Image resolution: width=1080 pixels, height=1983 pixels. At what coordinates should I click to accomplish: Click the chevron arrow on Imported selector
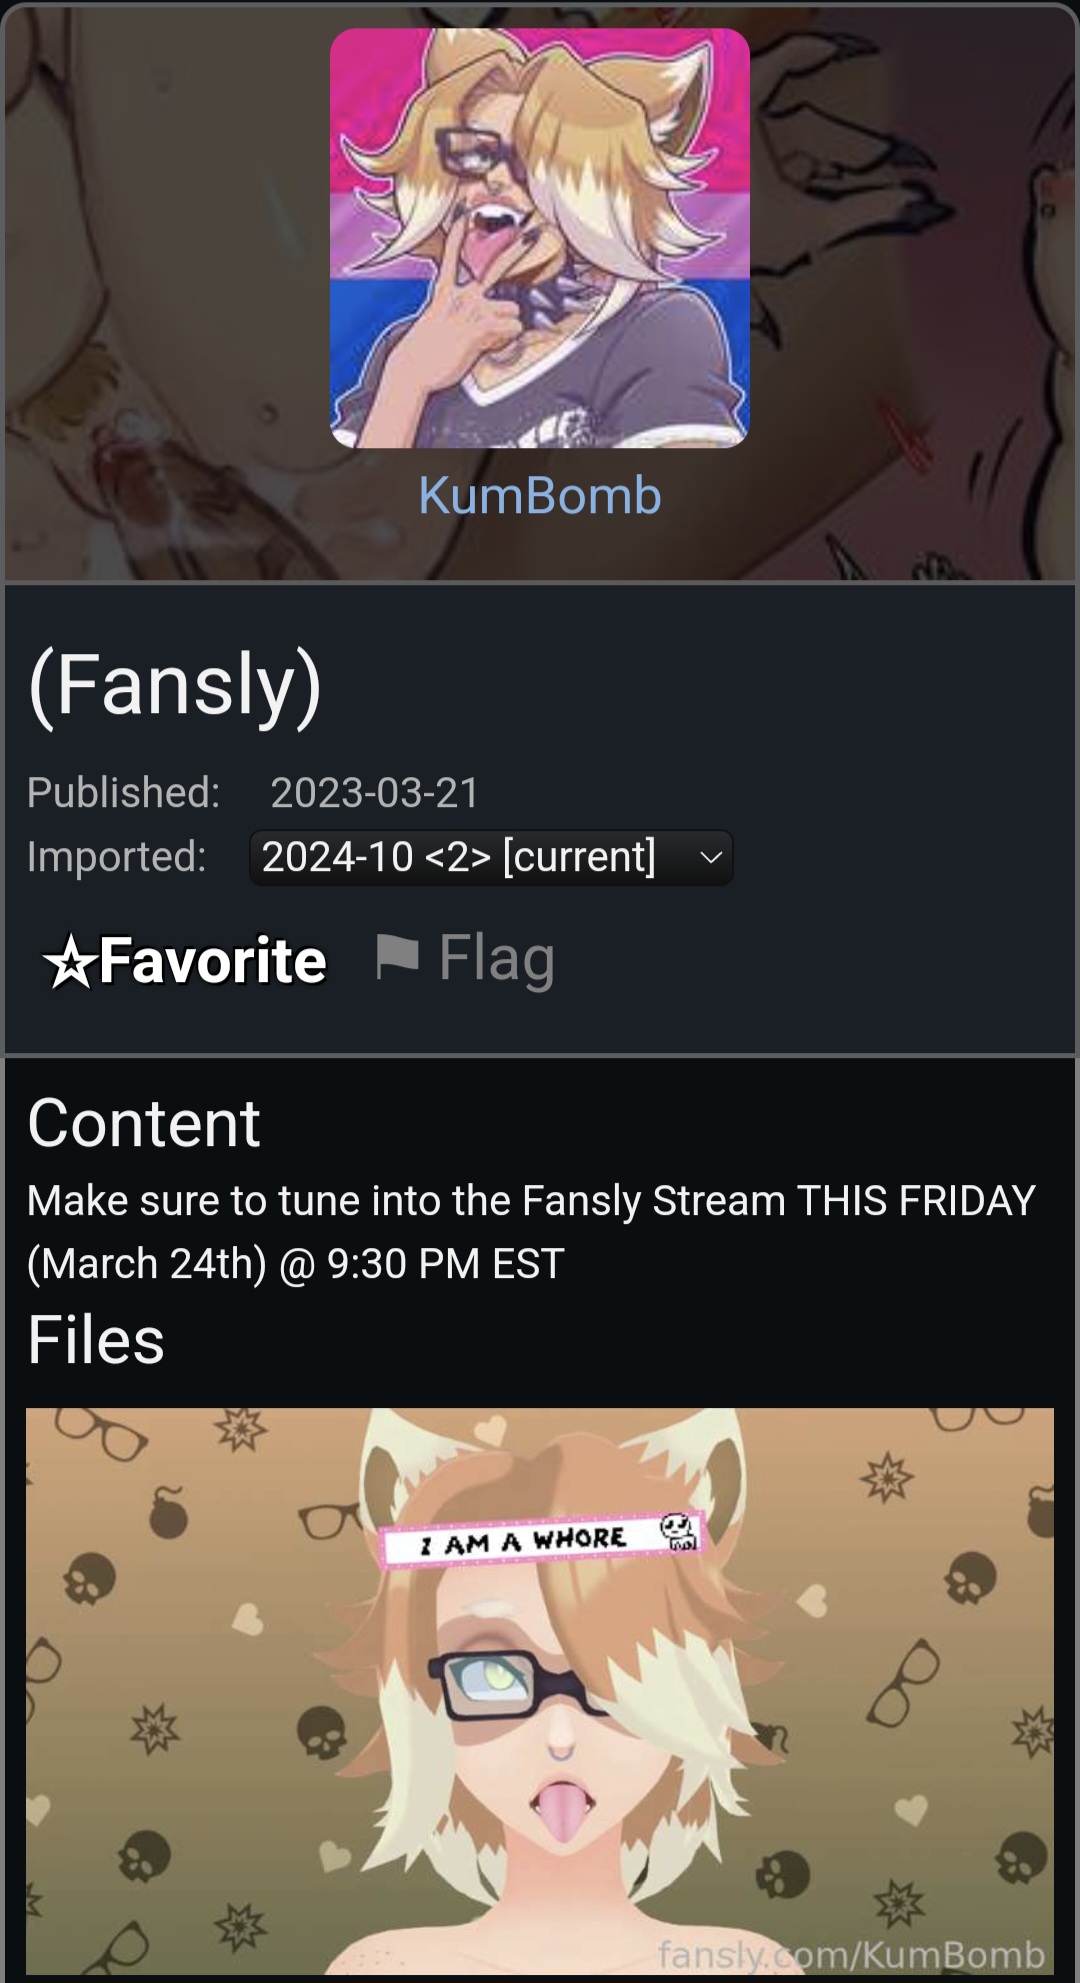(x=710, y=858)
